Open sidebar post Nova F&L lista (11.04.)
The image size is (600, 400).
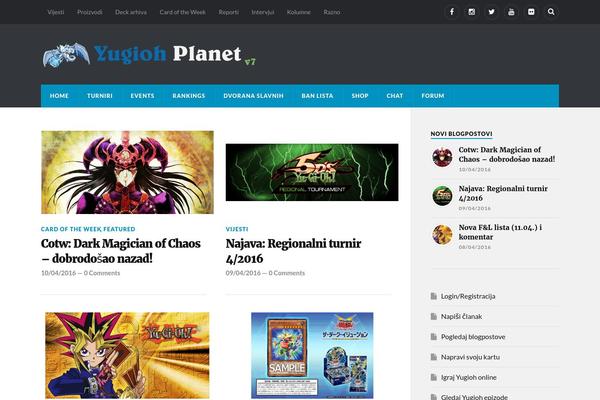(x=500, y=232)
